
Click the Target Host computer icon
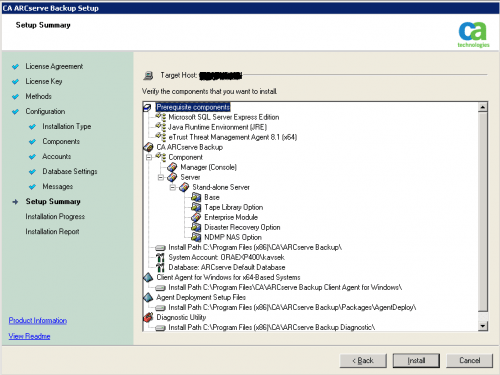(148, 76)
